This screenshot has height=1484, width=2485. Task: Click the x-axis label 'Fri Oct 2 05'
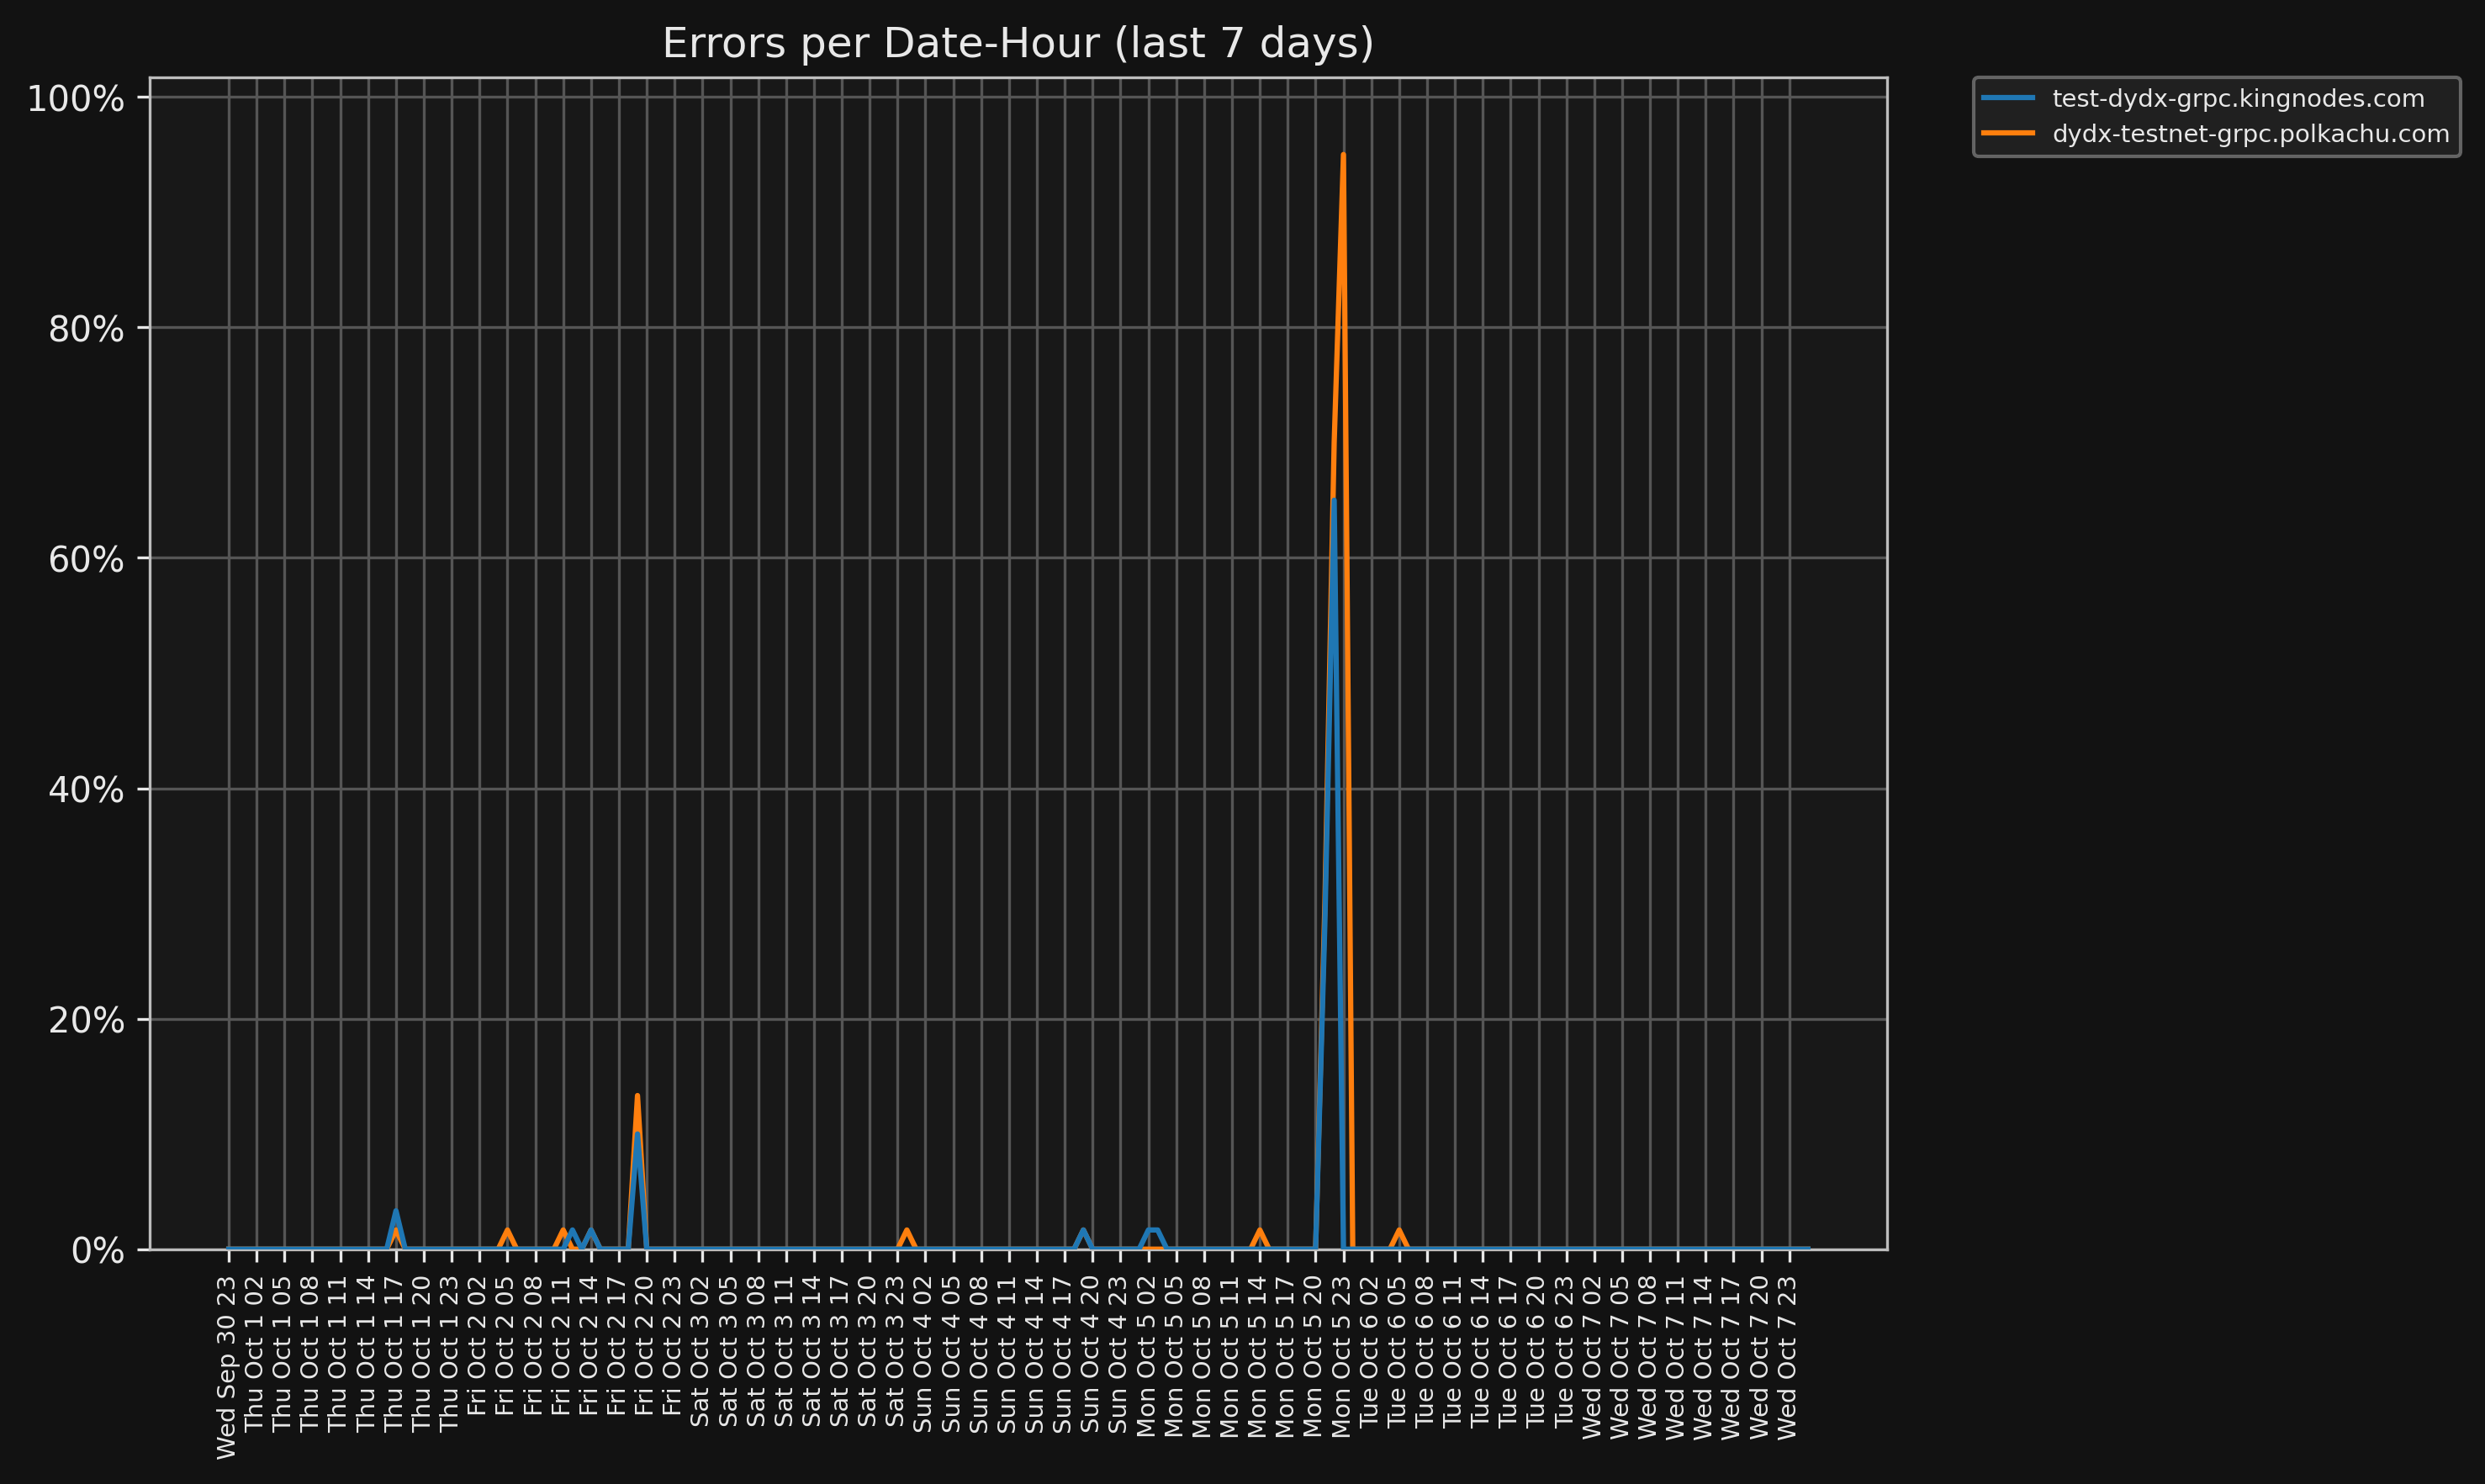click(506, 1345)
